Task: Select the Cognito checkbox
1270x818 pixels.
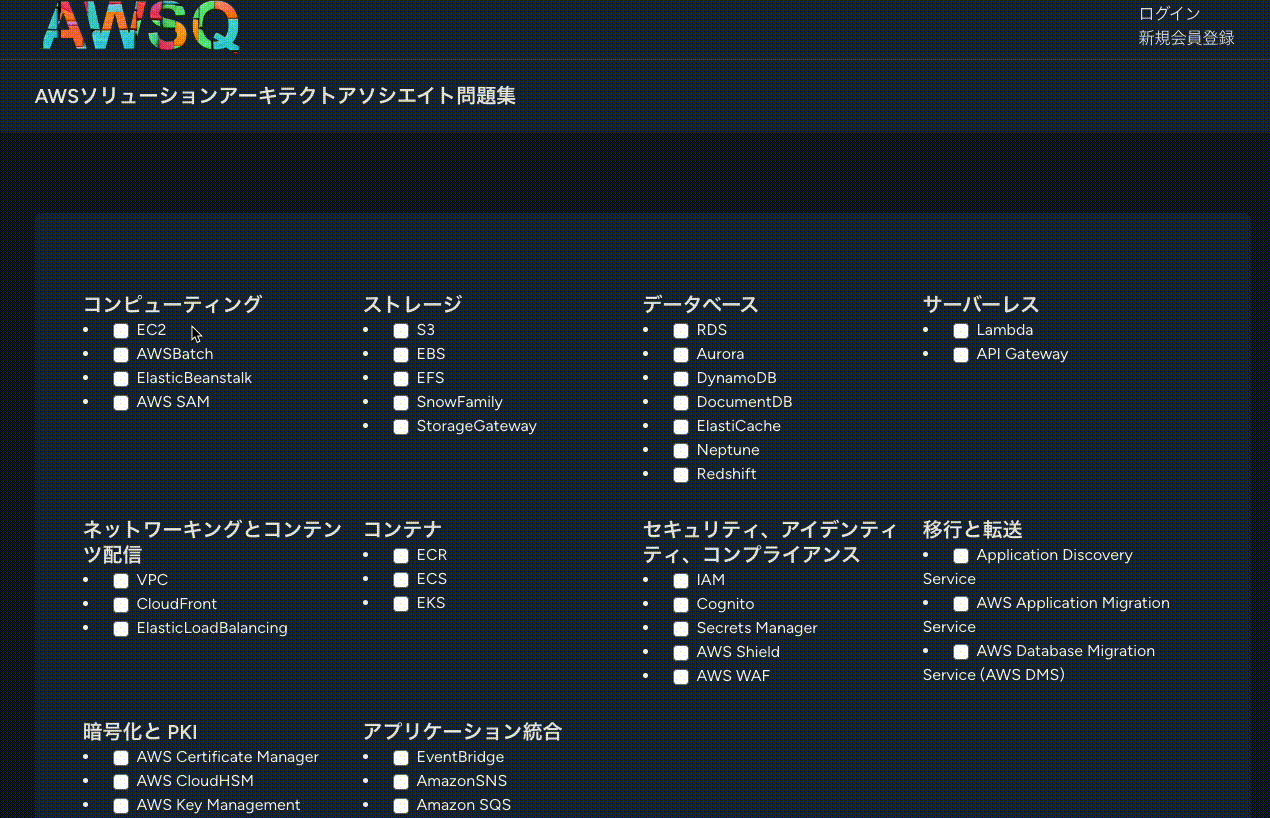Action: click(x=681, y=605)
